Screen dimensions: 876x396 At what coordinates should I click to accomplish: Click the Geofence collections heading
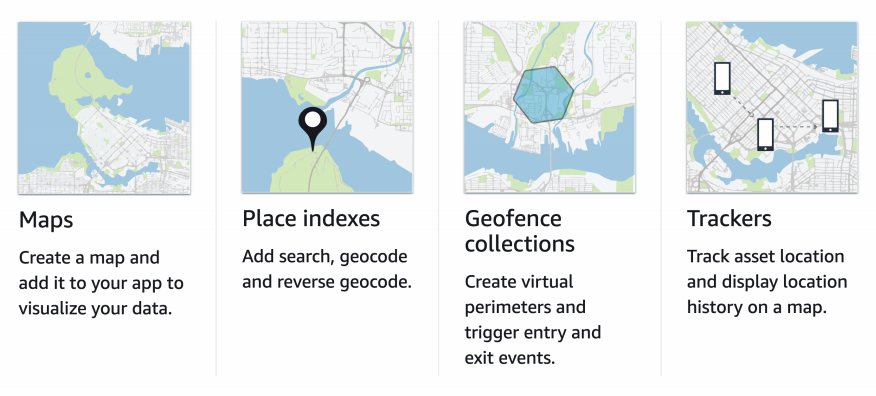coord(520,231)
